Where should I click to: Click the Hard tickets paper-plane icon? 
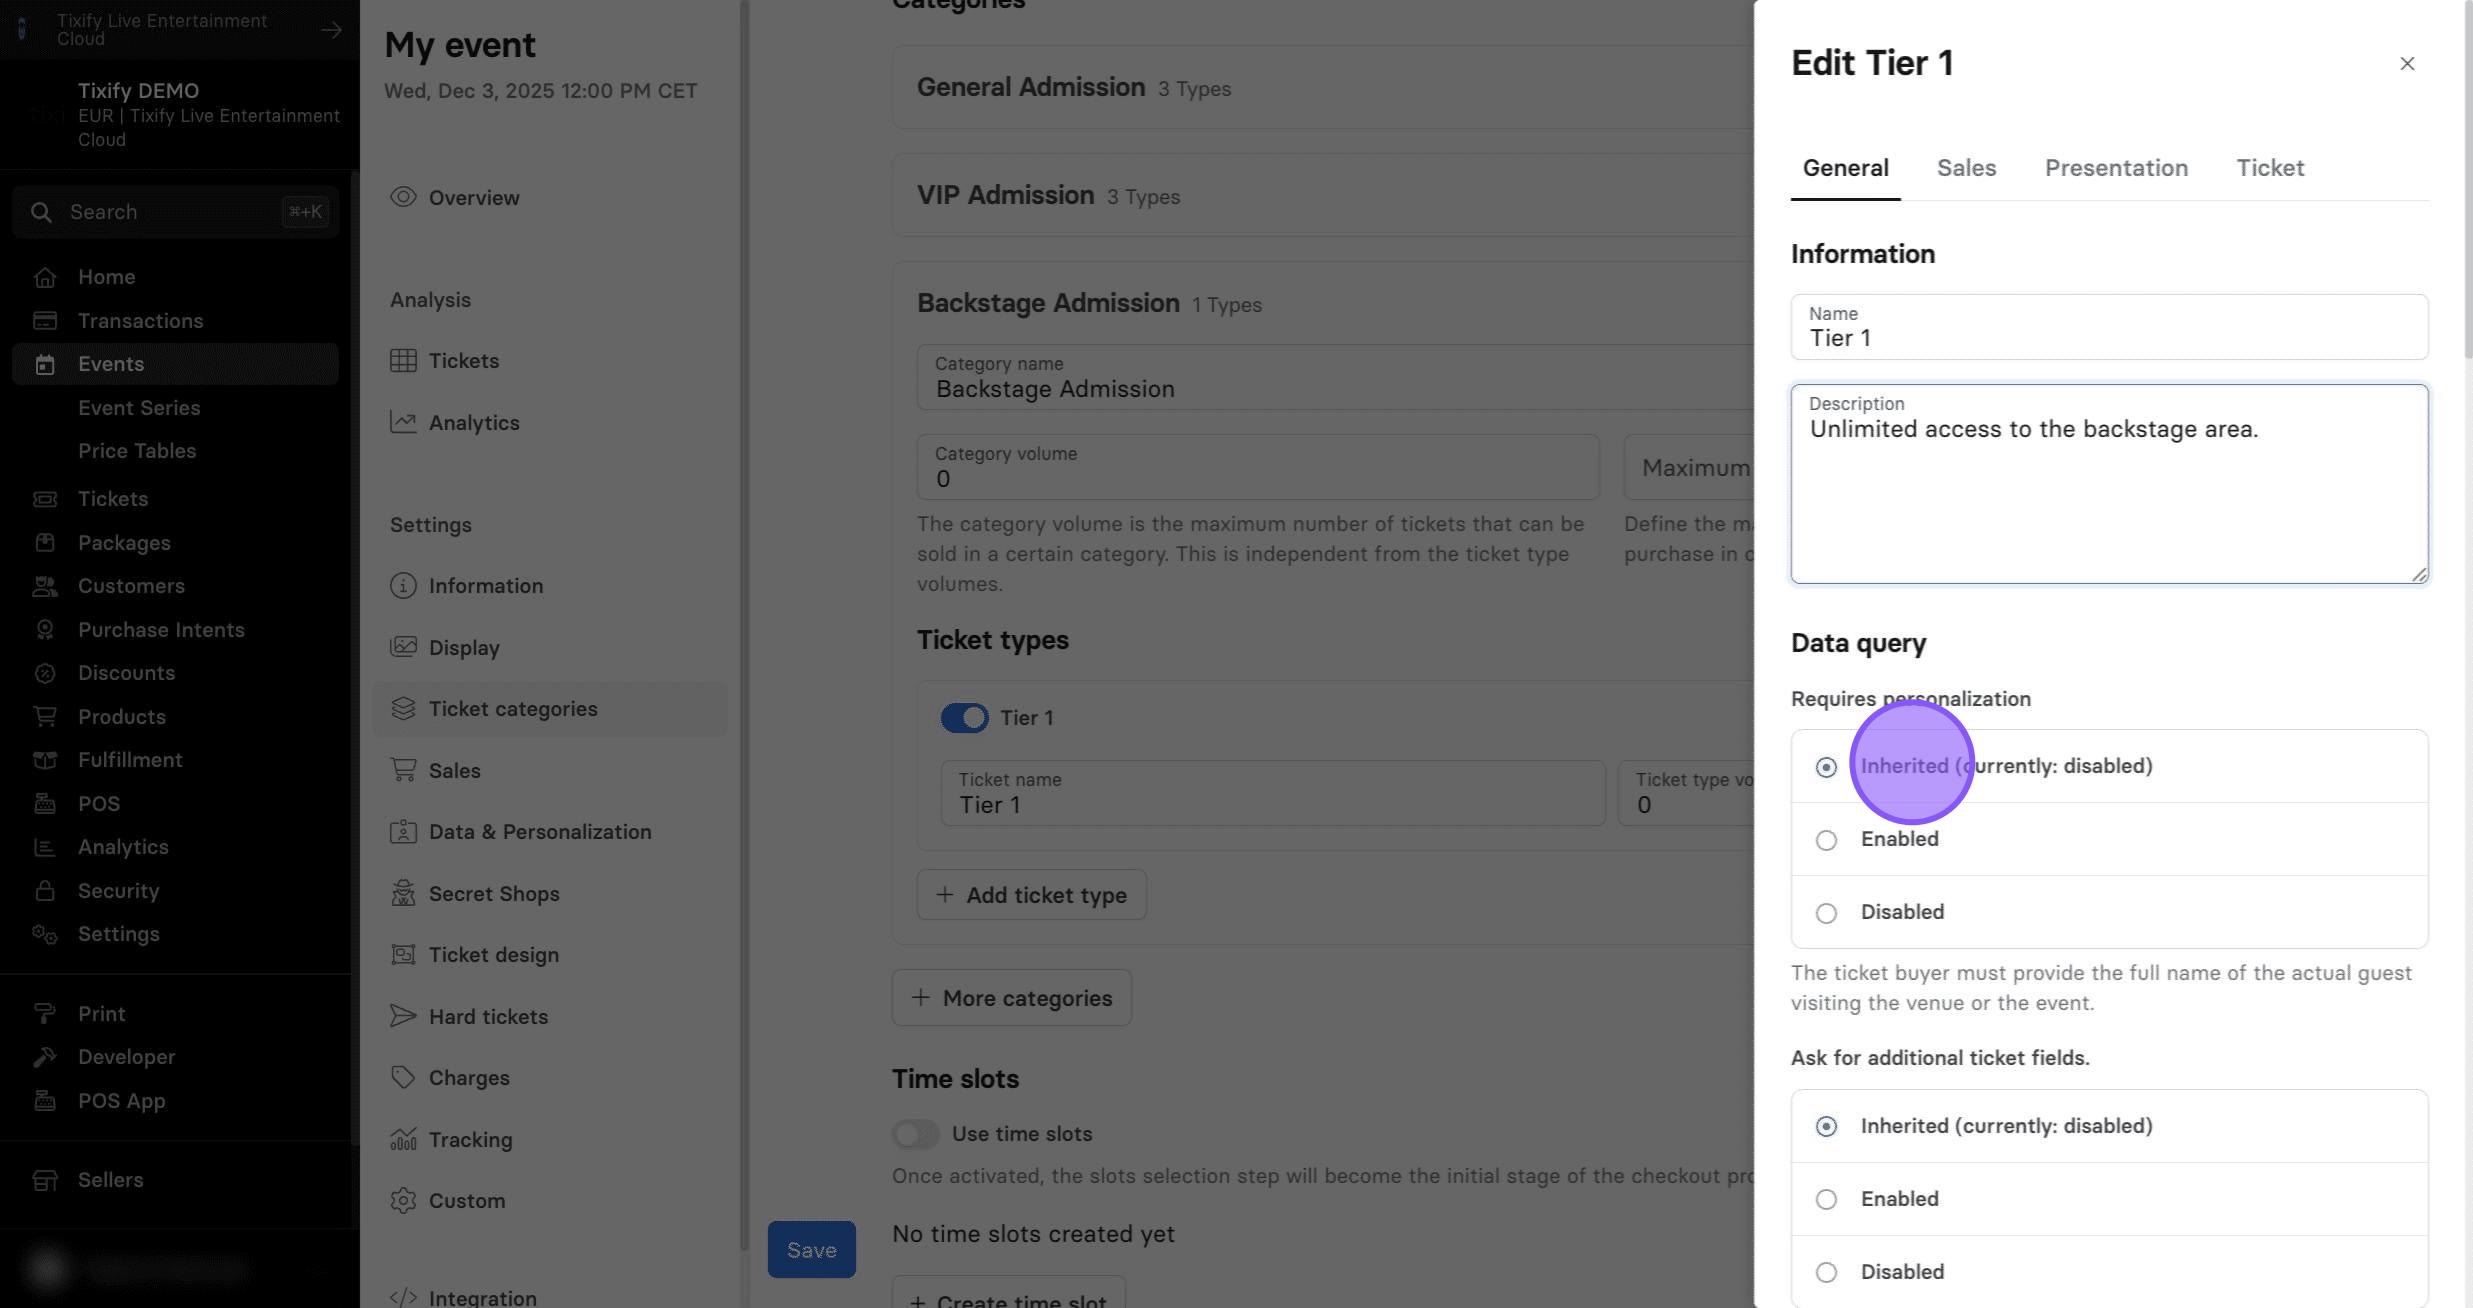(x=403, y=1017)
